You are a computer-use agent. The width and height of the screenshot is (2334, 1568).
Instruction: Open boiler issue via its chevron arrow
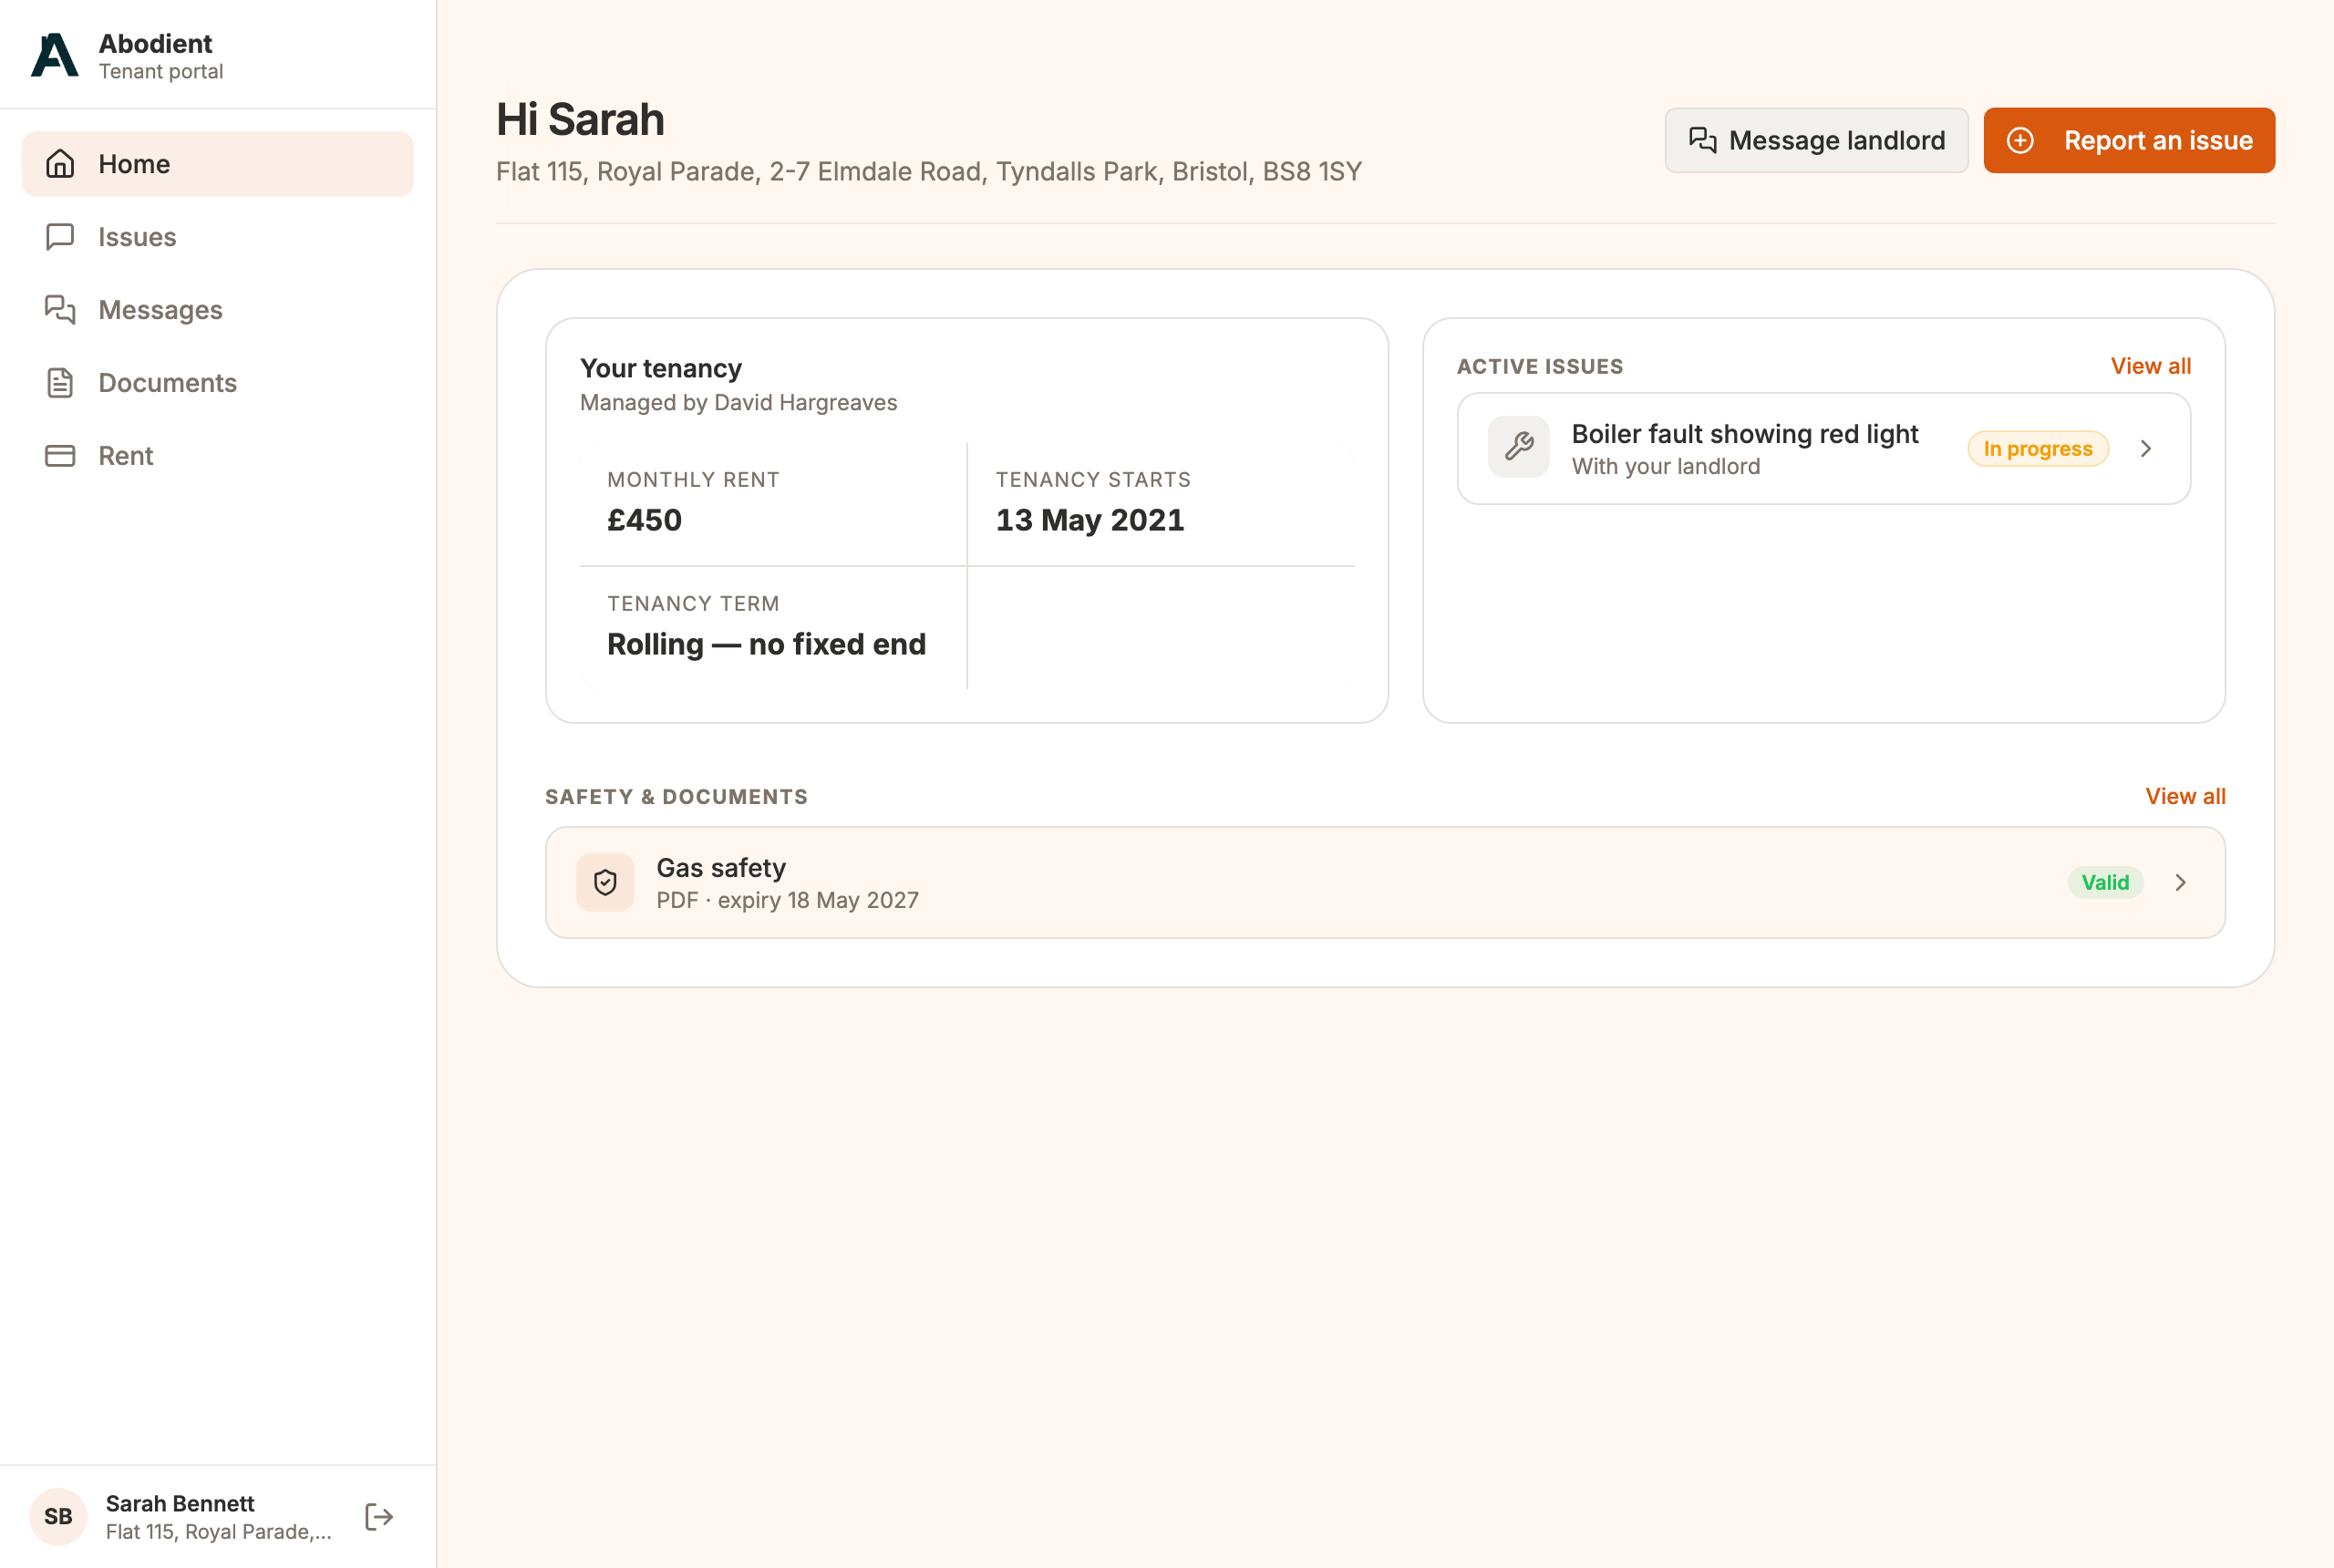(x=2146, y=448)
